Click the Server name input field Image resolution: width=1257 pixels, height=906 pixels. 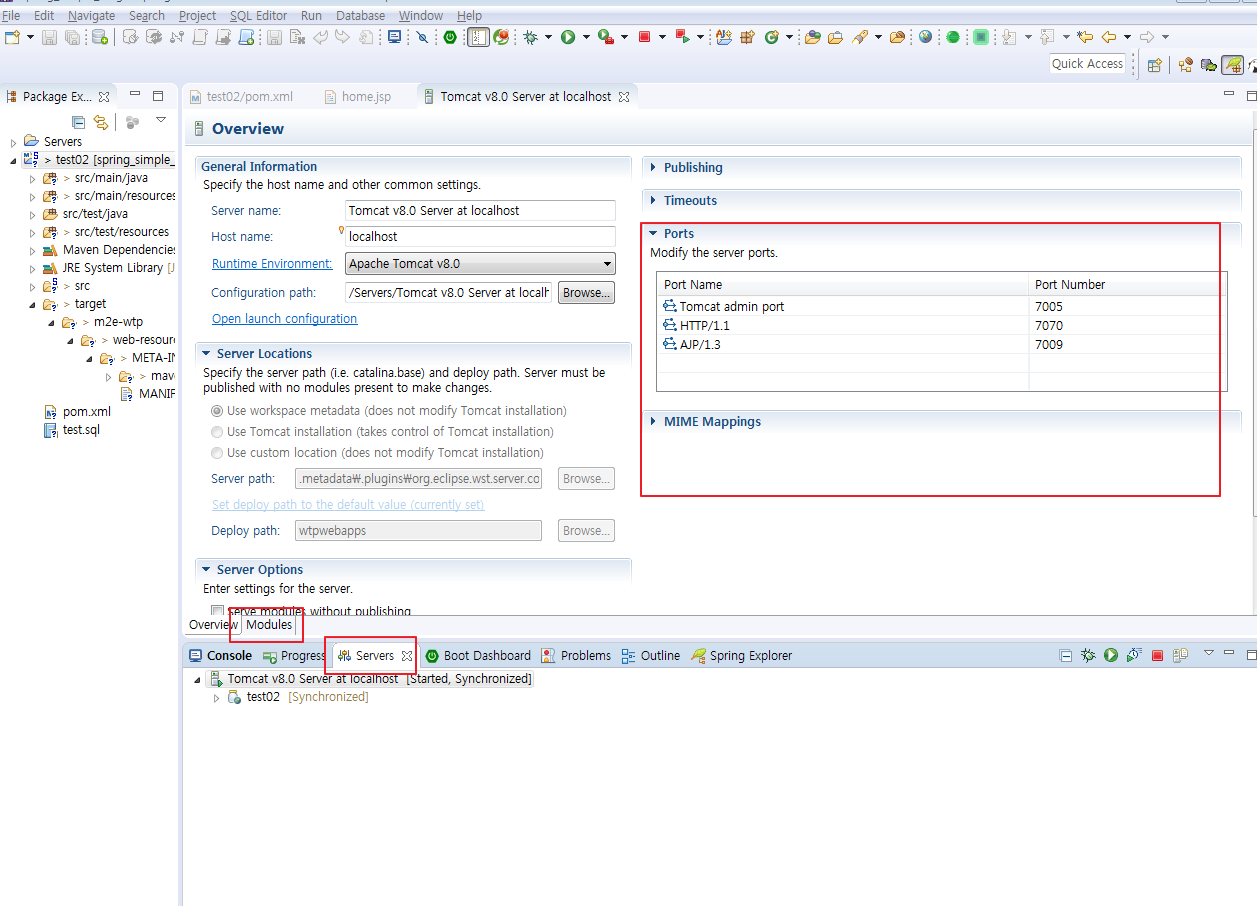[480, 211]
